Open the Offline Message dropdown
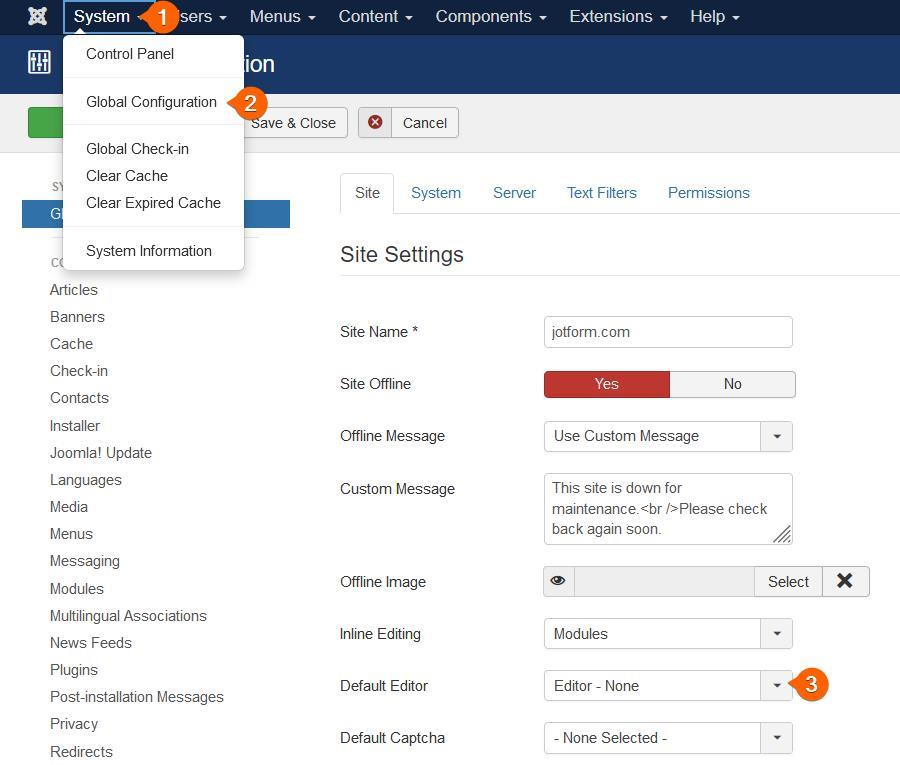 [x=777, y=436]
